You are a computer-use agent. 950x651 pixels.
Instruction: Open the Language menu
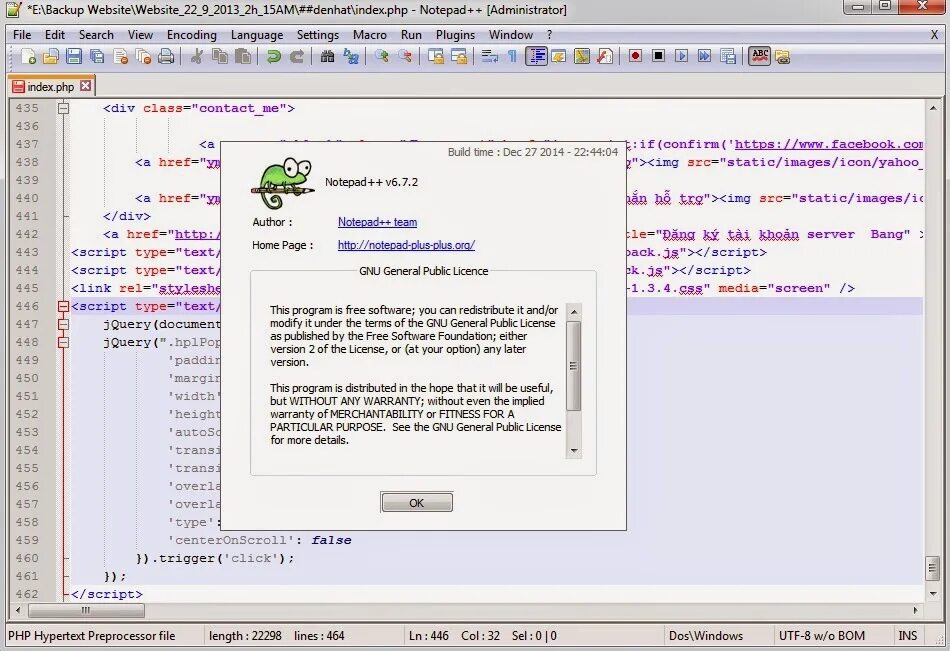(x=257, y=35)
